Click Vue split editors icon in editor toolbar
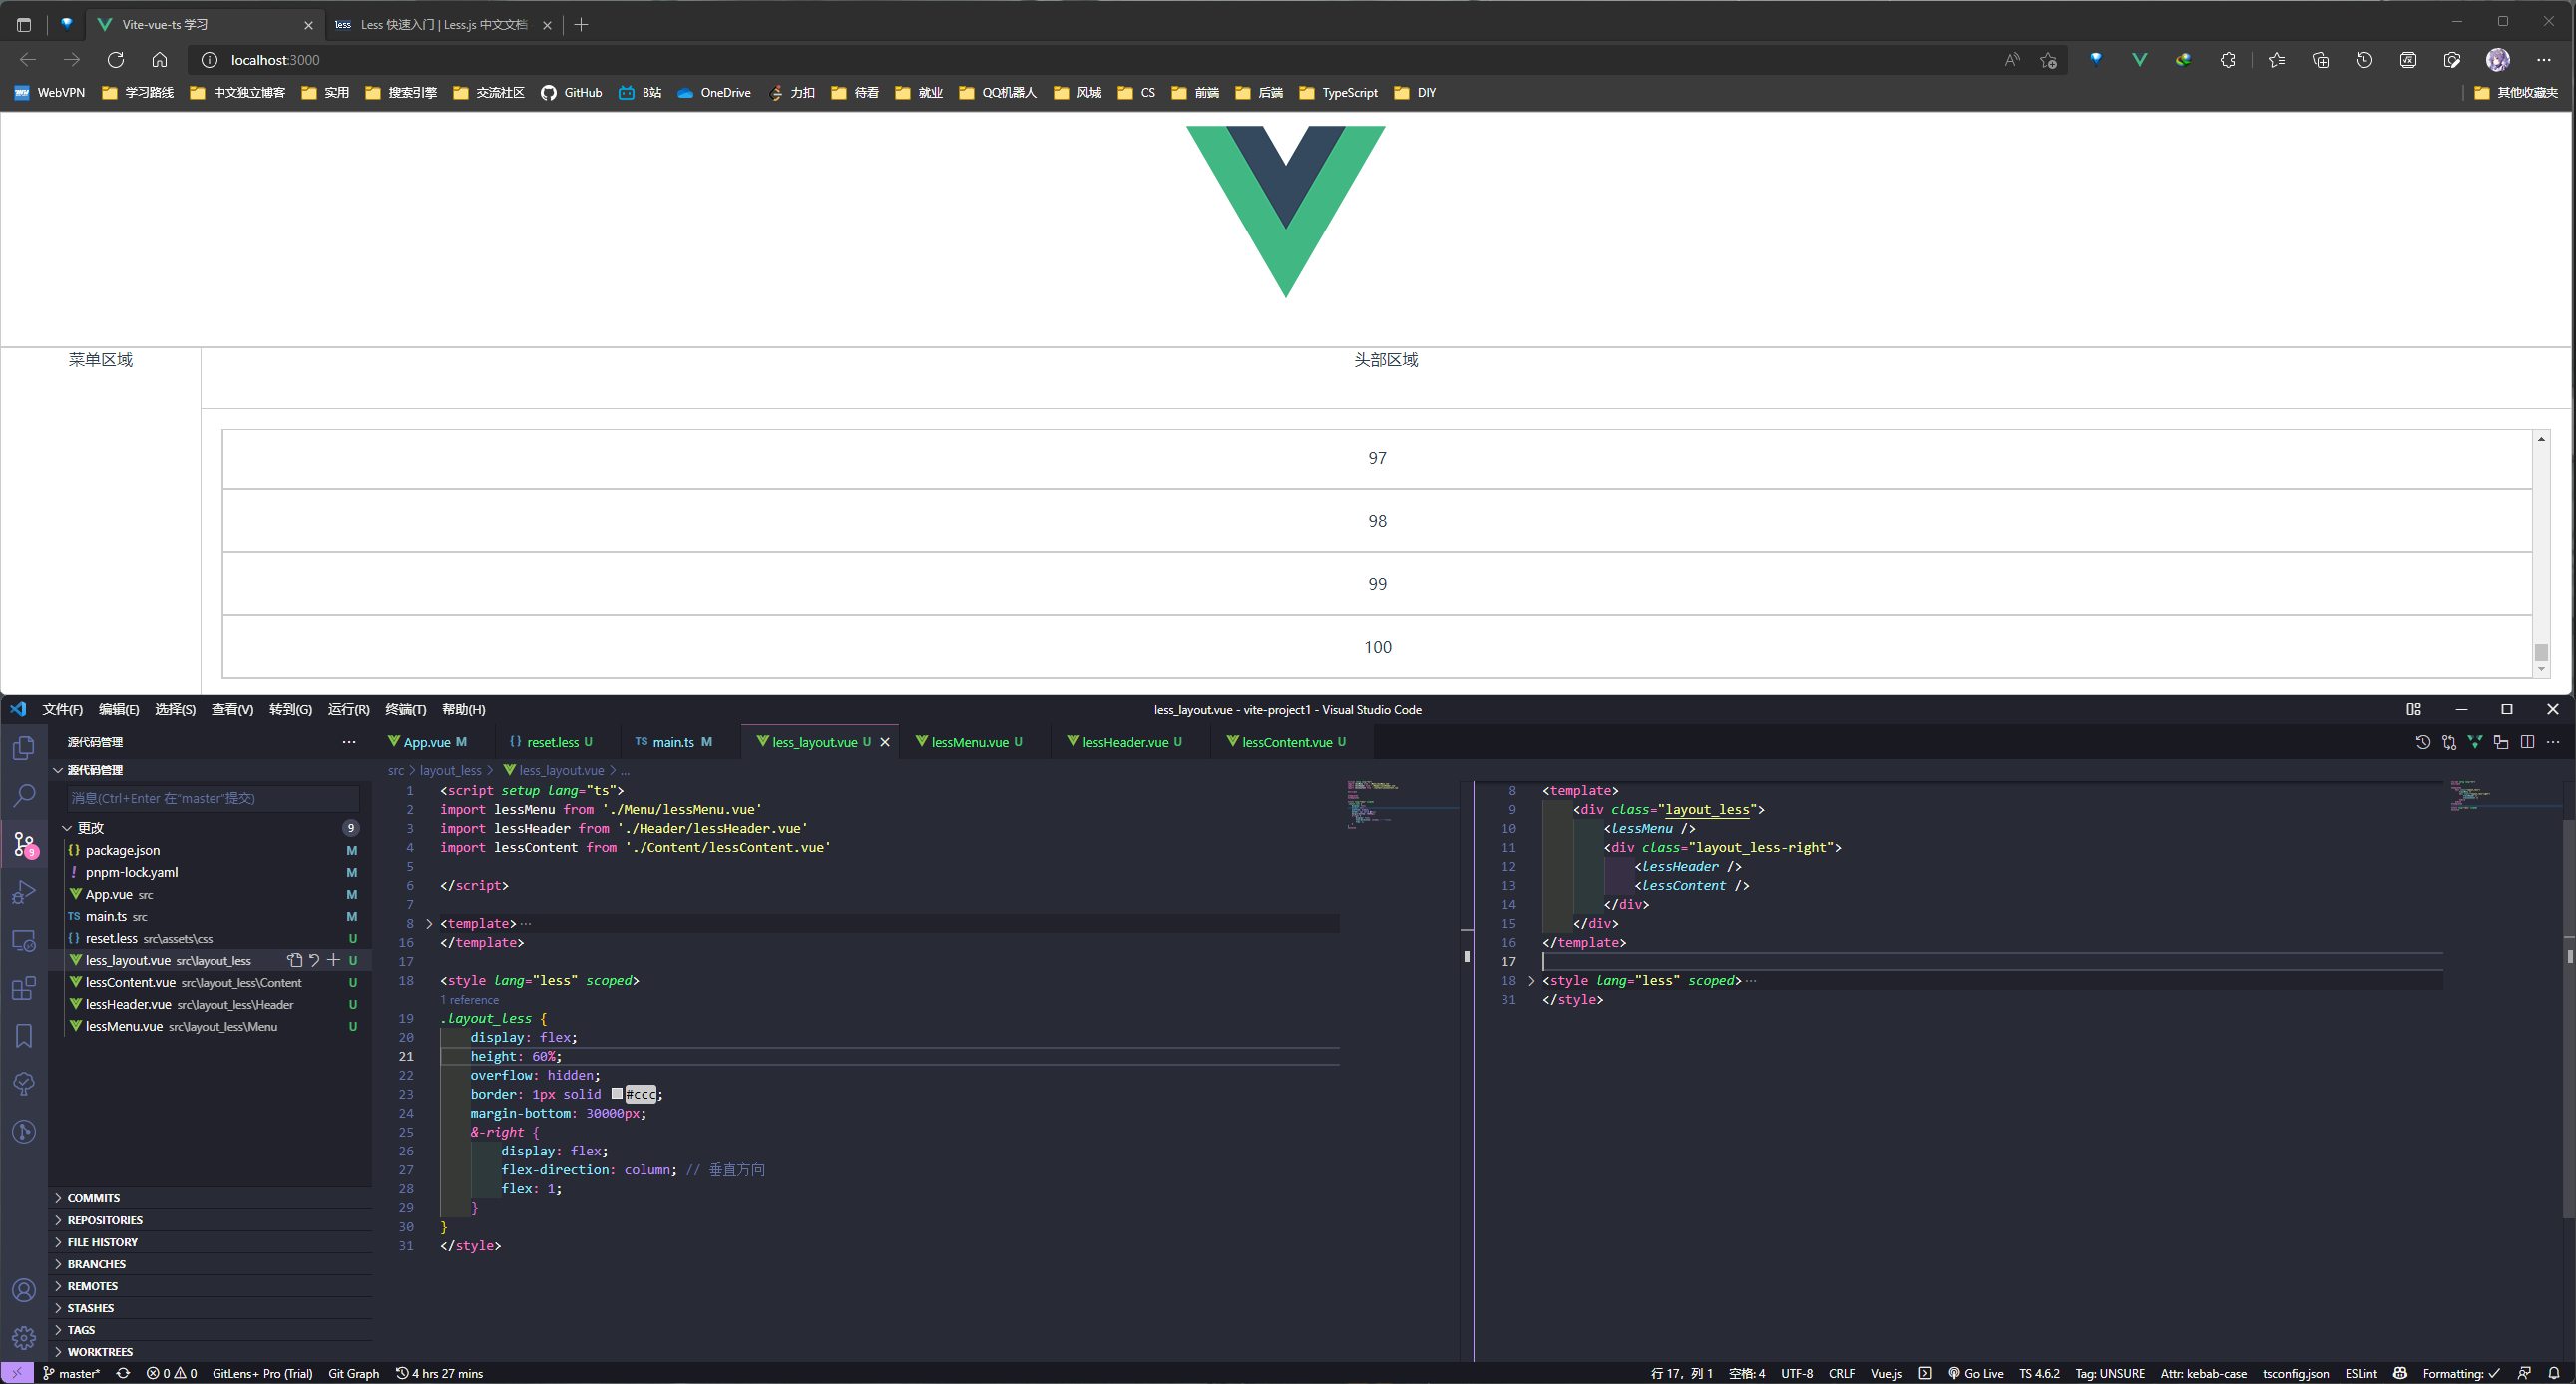The image size is (2576, 1384). (2475, 742)
